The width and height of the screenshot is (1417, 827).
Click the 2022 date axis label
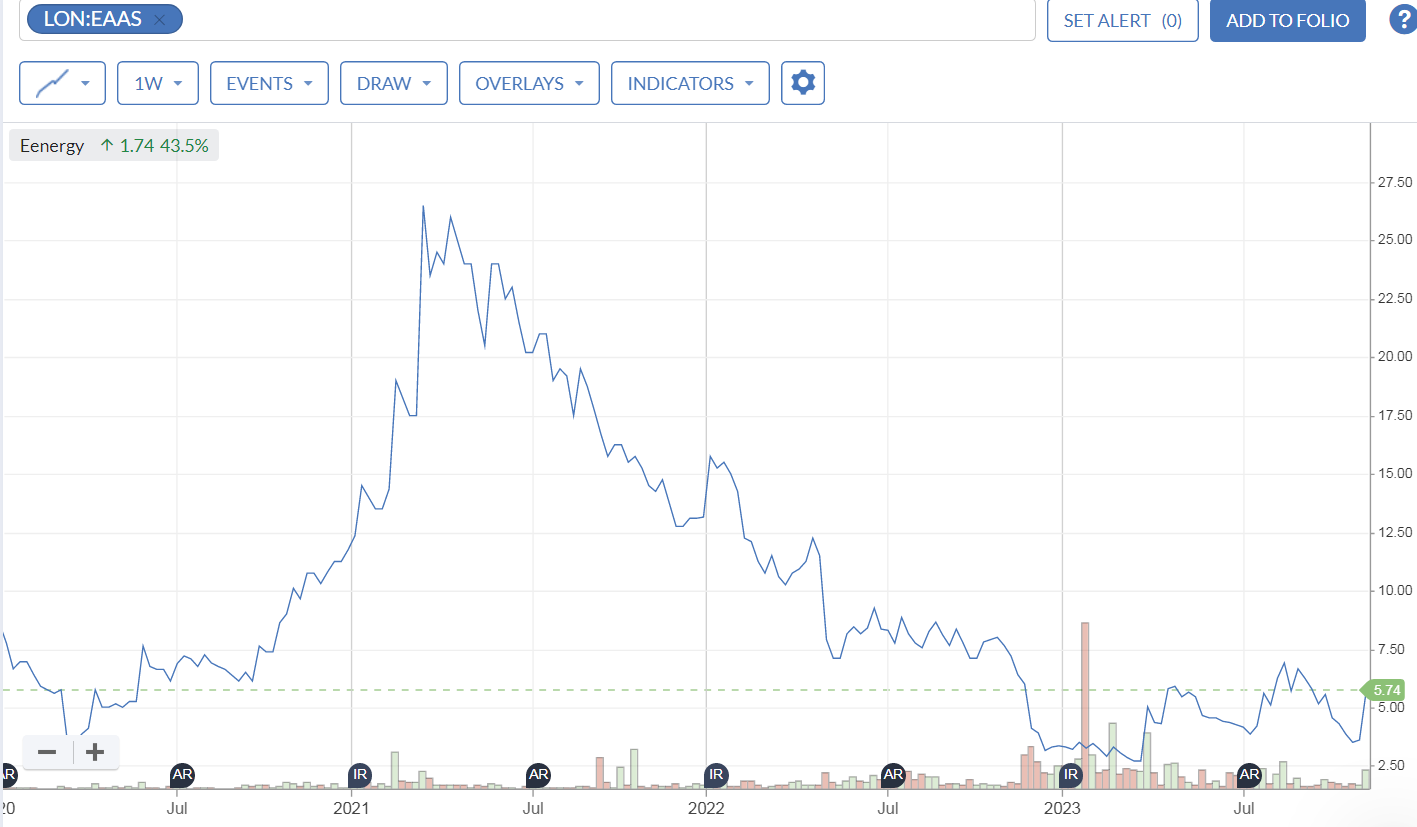point(706,806)
